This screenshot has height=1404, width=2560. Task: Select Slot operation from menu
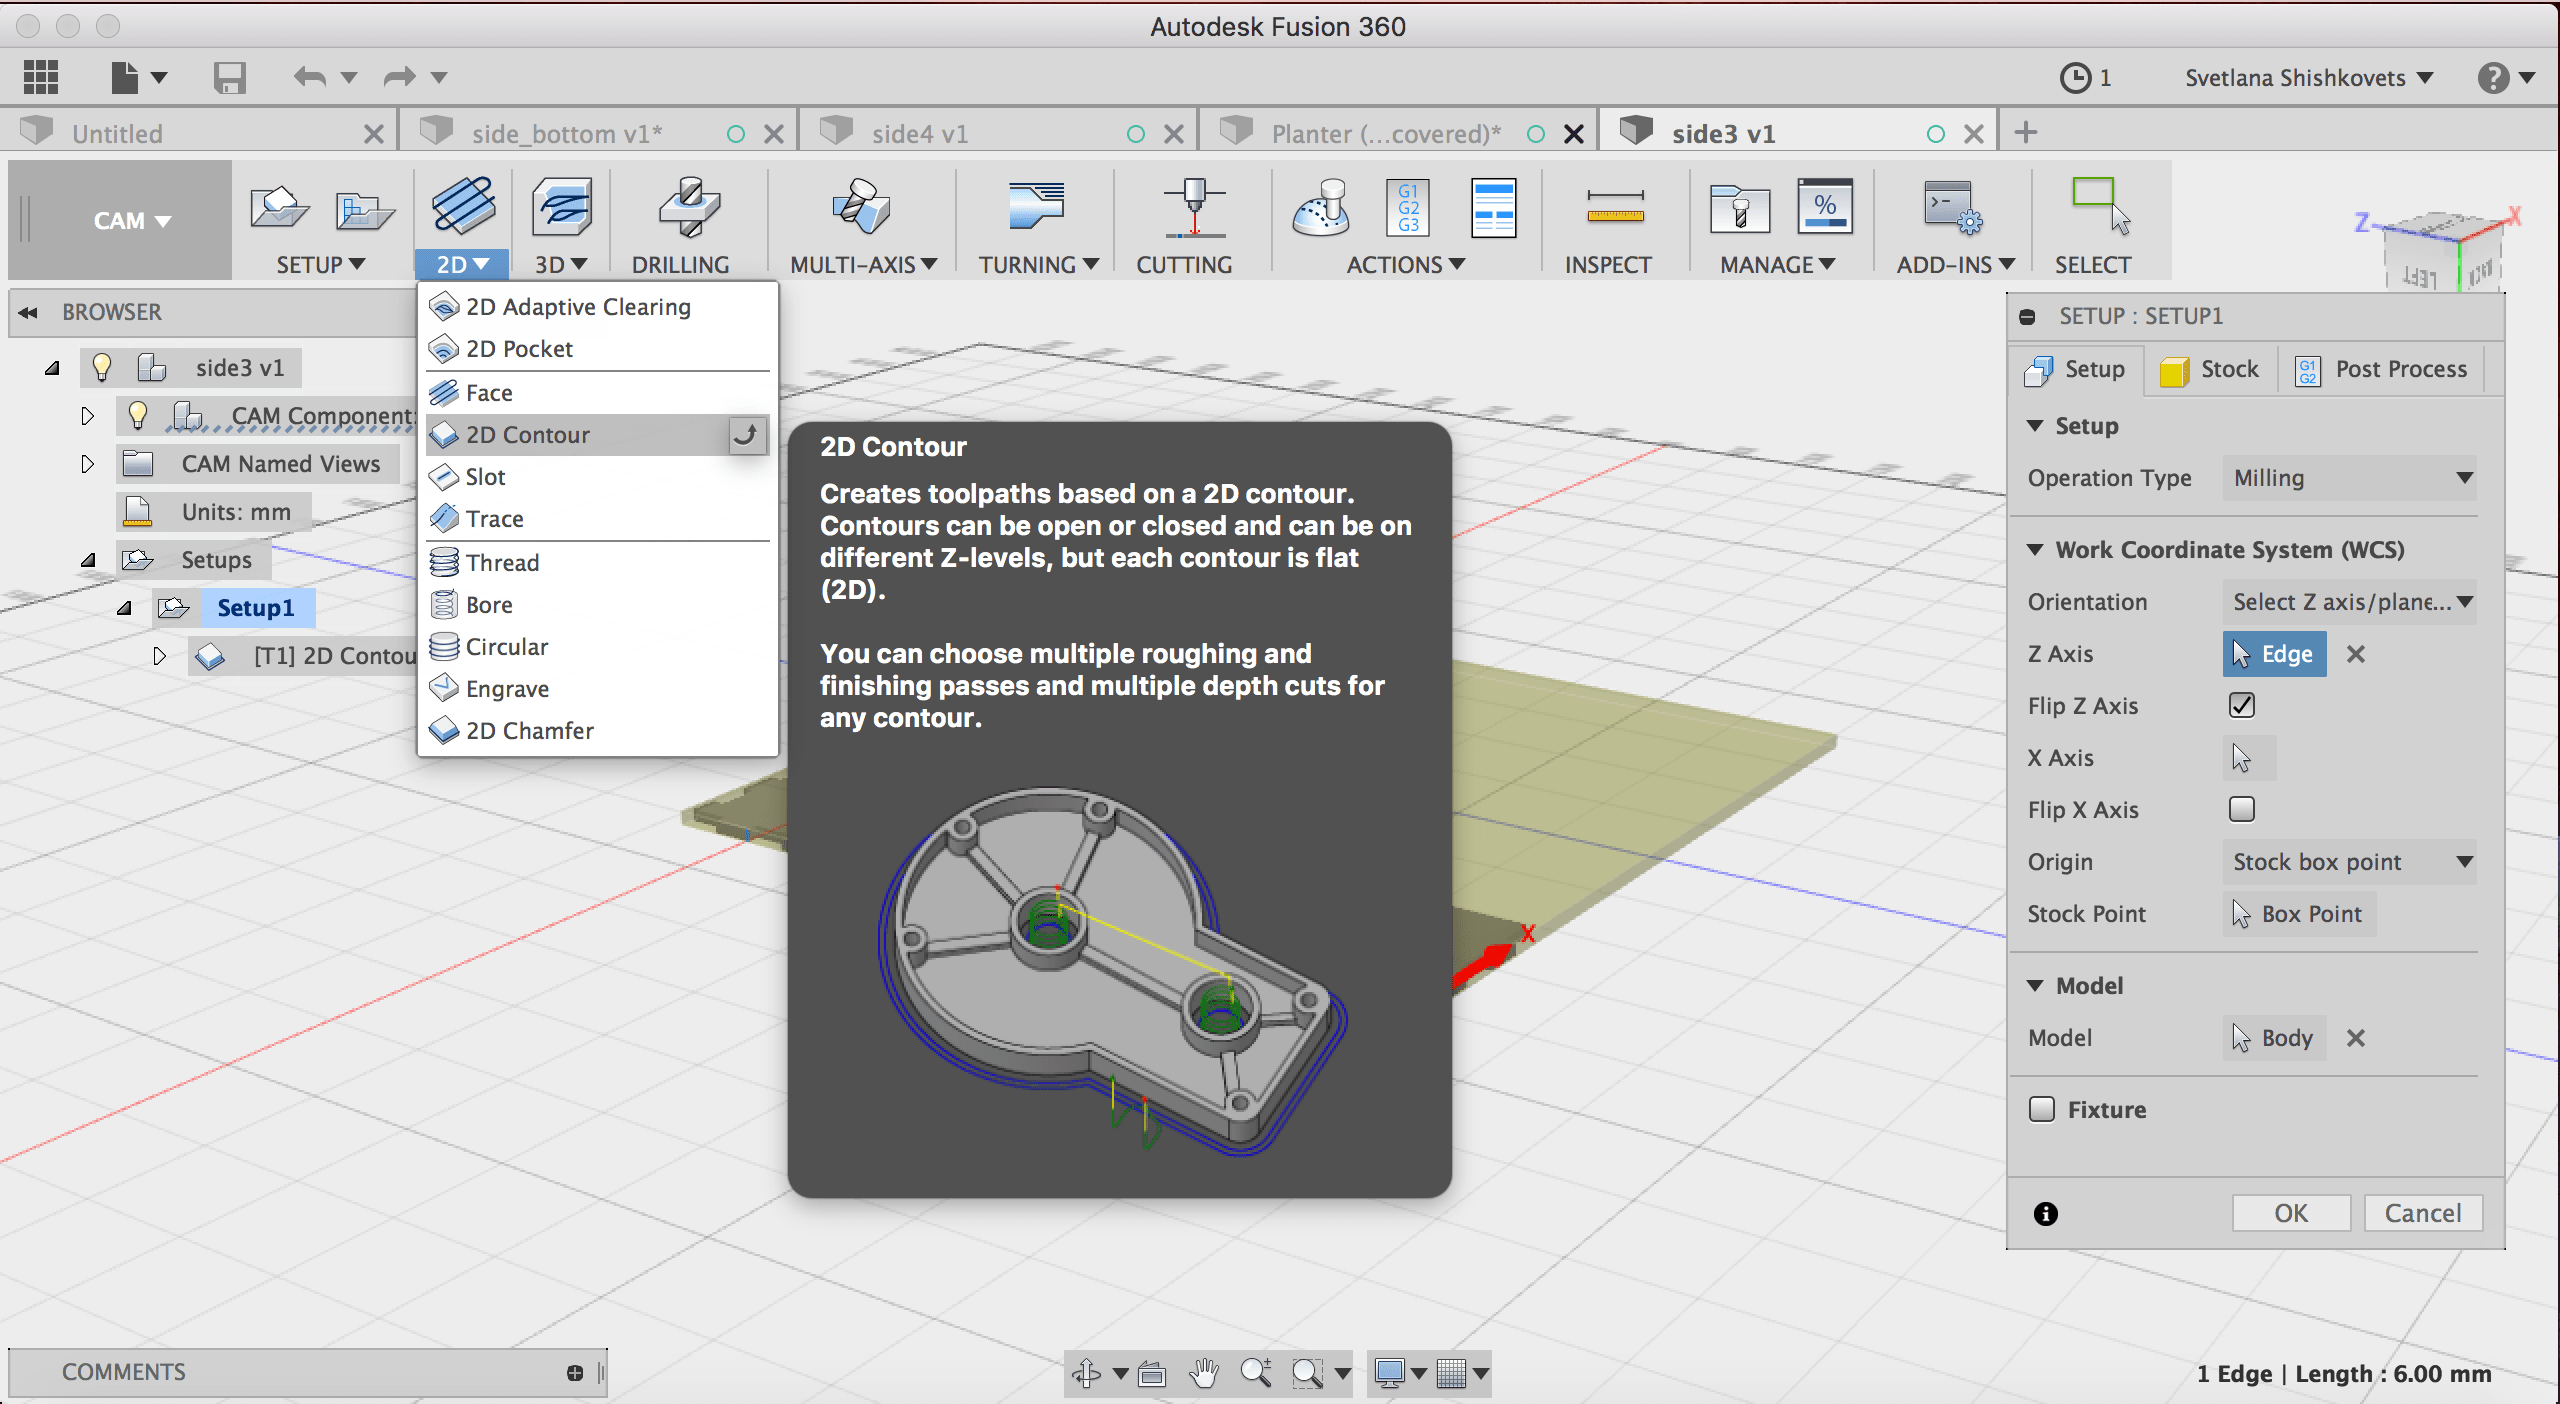click(x=597, y=477)
